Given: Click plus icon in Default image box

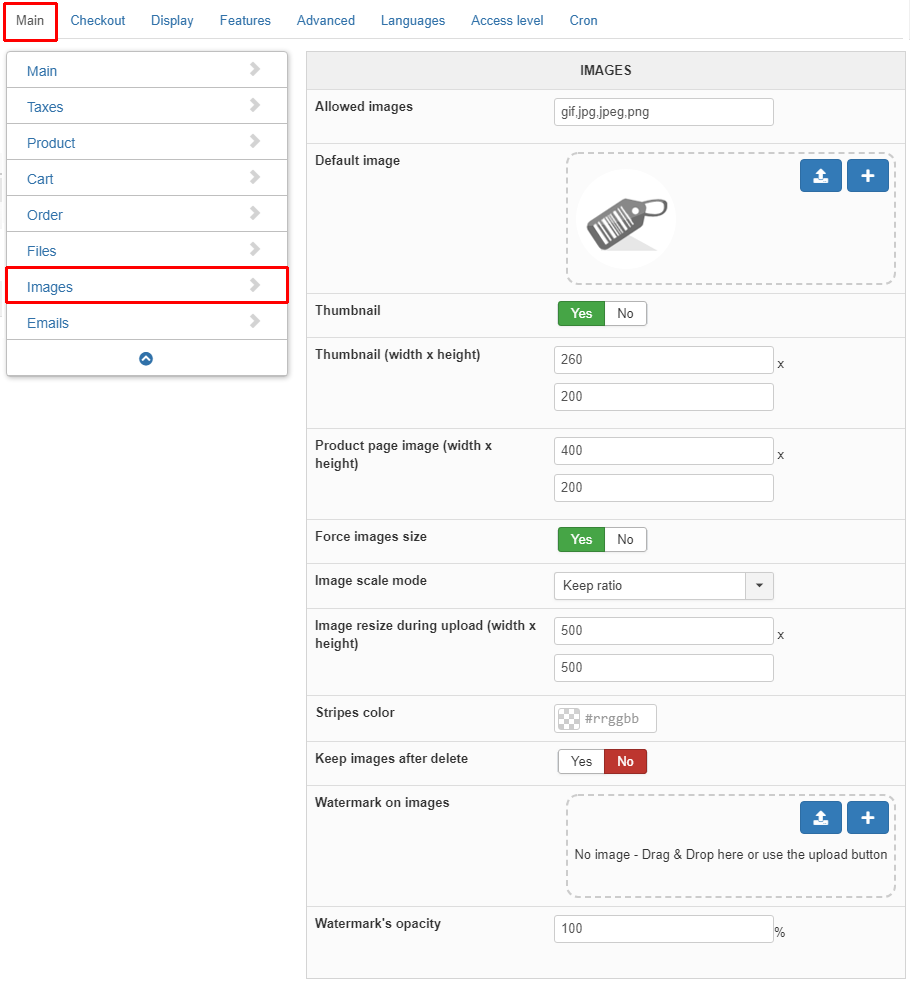Looking at the screenshot, I should click(x=867, y=176).
